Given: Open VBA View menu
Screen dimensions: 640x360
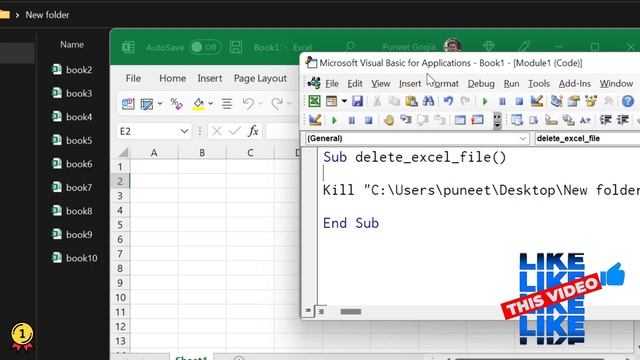Looking at the screenshot, I should click(x=380, y=84).
